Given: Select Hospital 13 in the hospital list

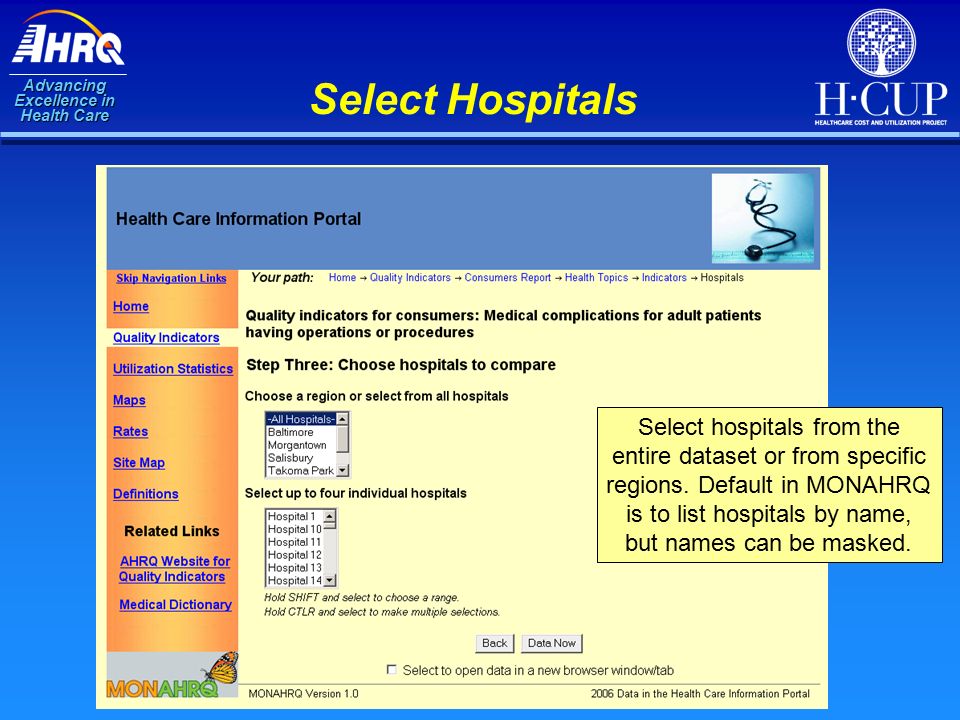Looking at the screenshot, I should point(294,568).
